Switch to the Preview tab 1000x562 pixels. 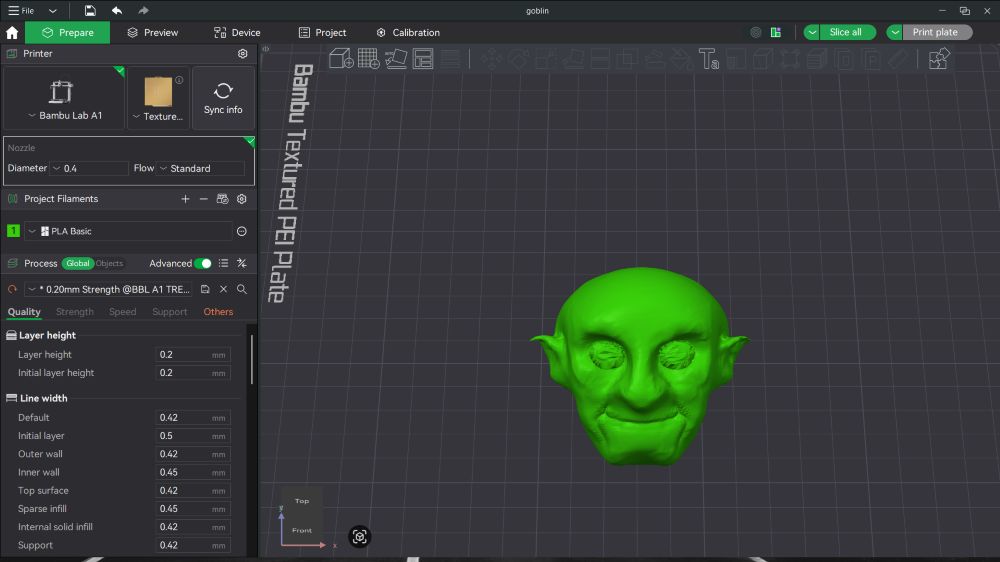[x=152, y=33]
